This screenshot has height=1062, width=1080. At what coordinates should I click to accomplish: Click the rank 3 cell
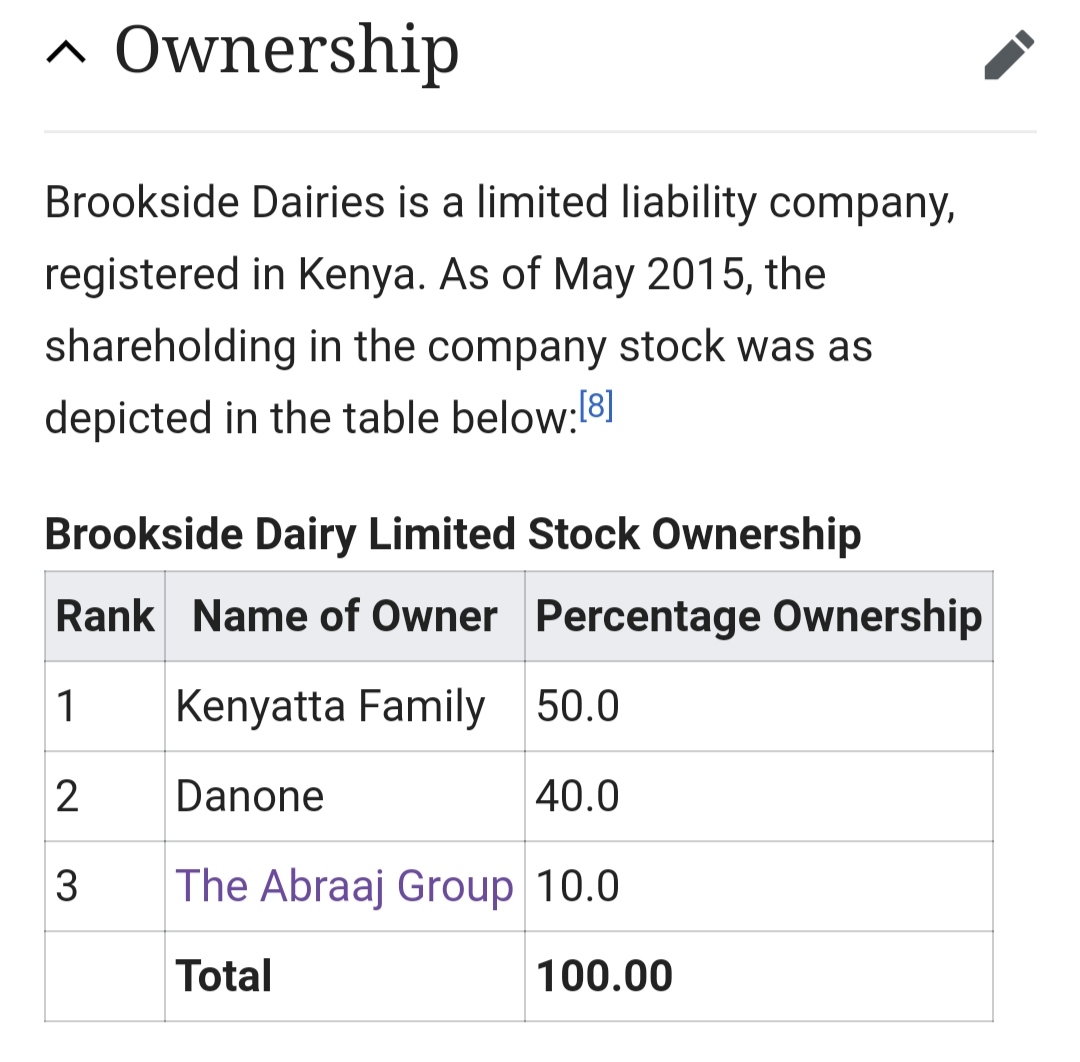[x=67, y=887]
